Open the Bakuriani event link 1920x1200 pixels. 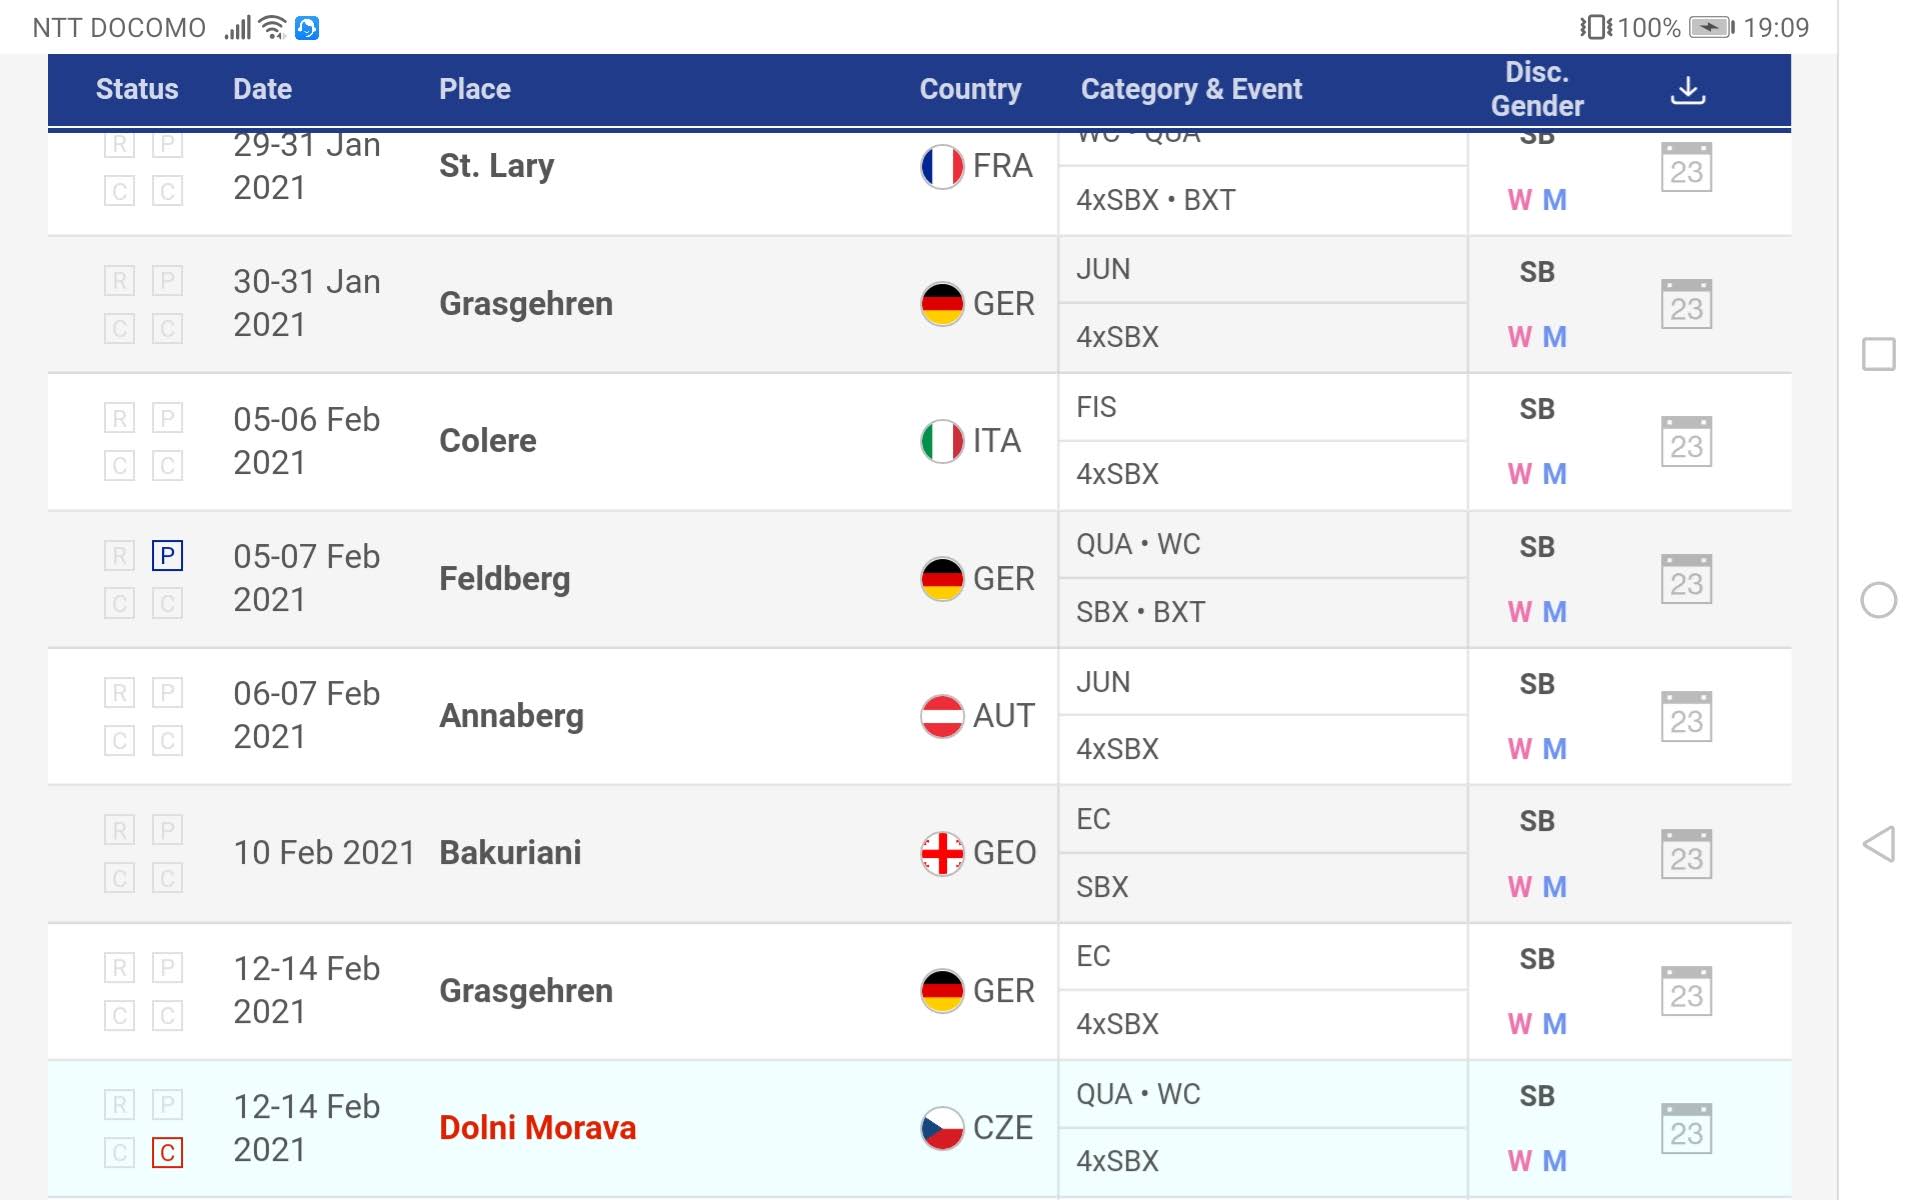pos(510,853)
